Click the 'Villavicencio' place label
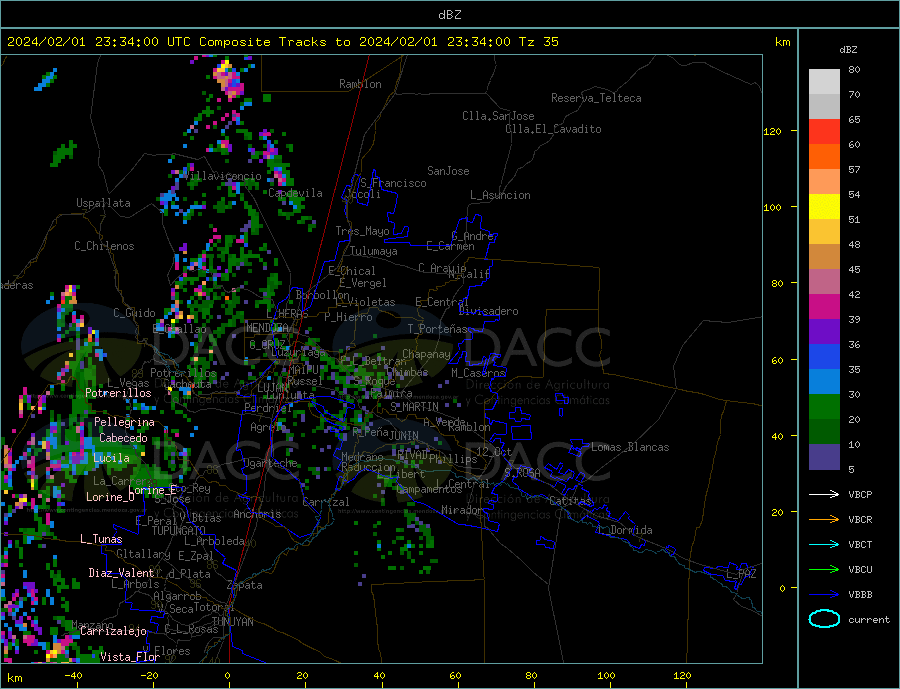900x689 pixels. tap(223, 176)
